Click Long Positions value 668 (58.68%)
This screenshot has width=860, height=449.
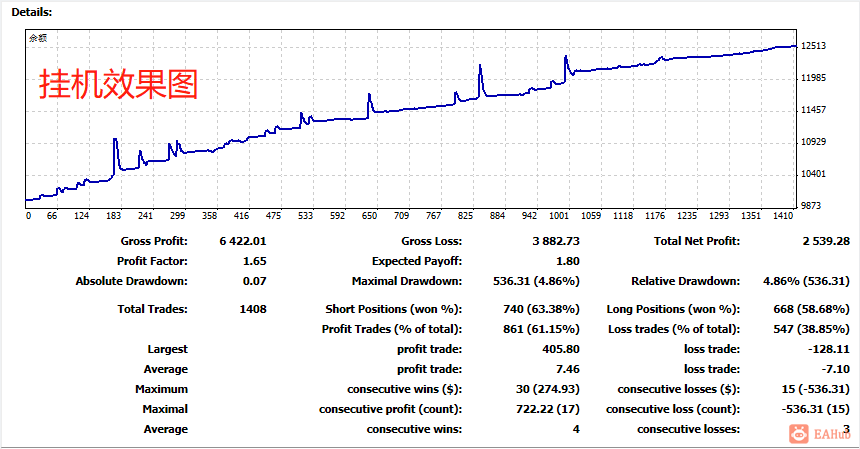pyautogui.click(x=811, y=309)
